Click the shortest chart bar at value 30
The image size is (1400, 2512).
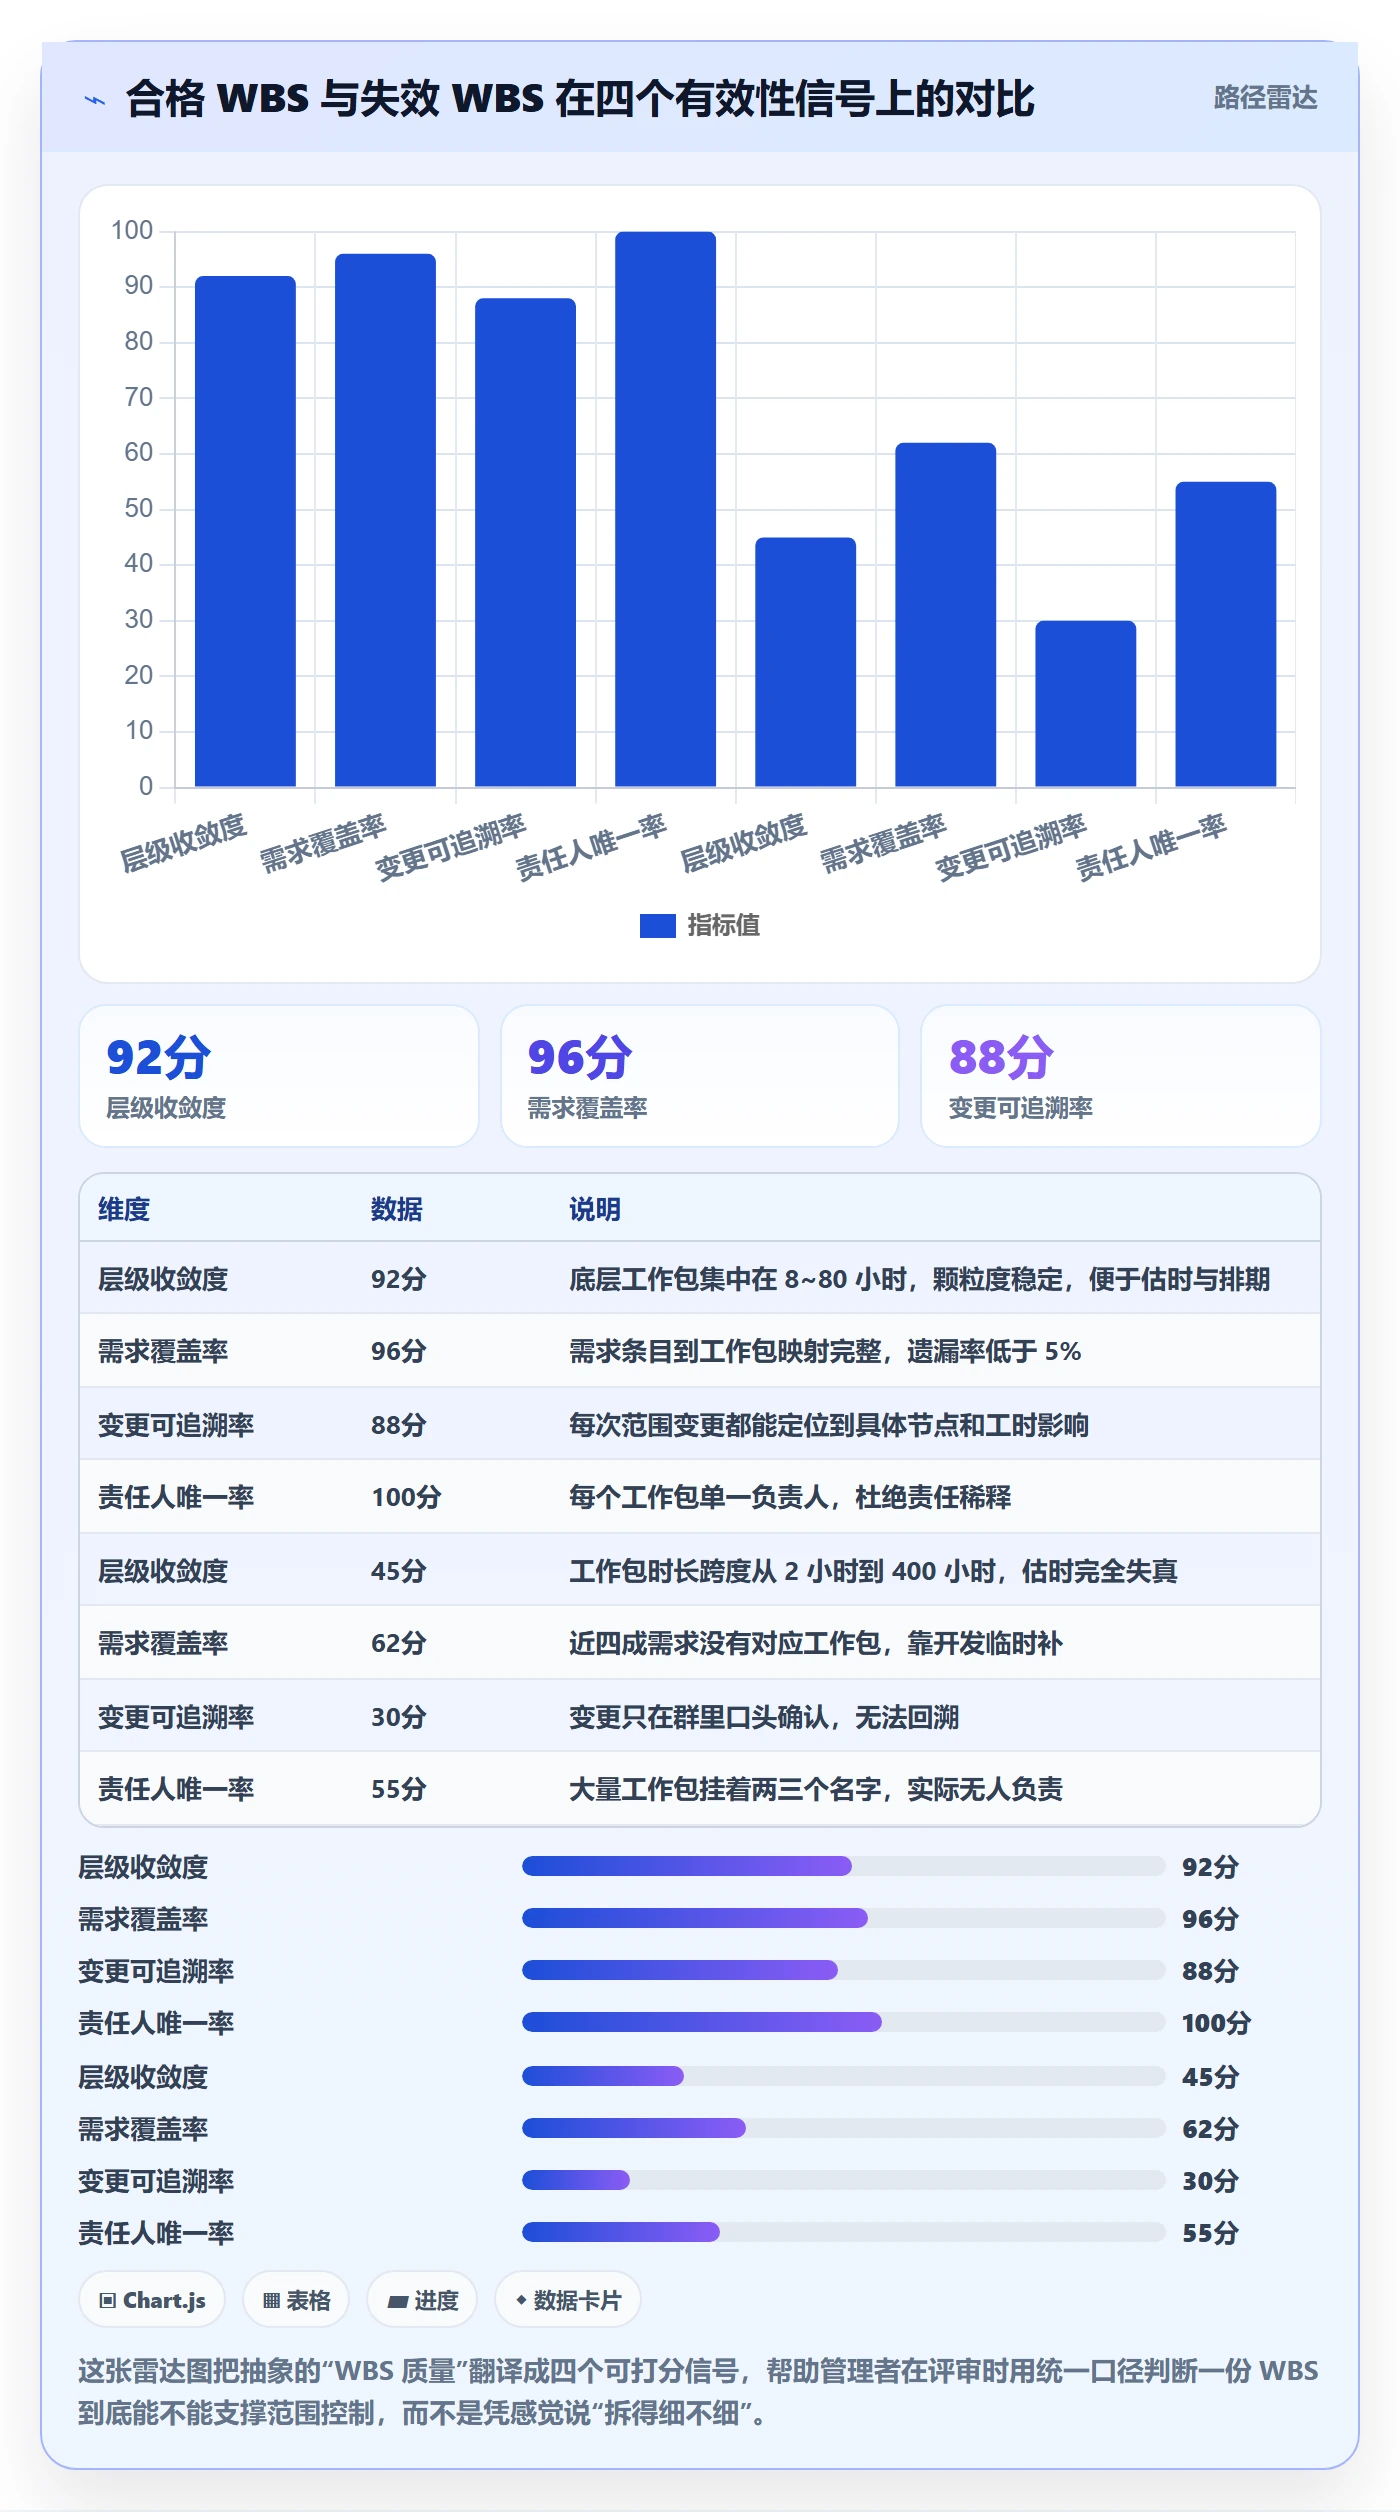(x=1085, y=703)
